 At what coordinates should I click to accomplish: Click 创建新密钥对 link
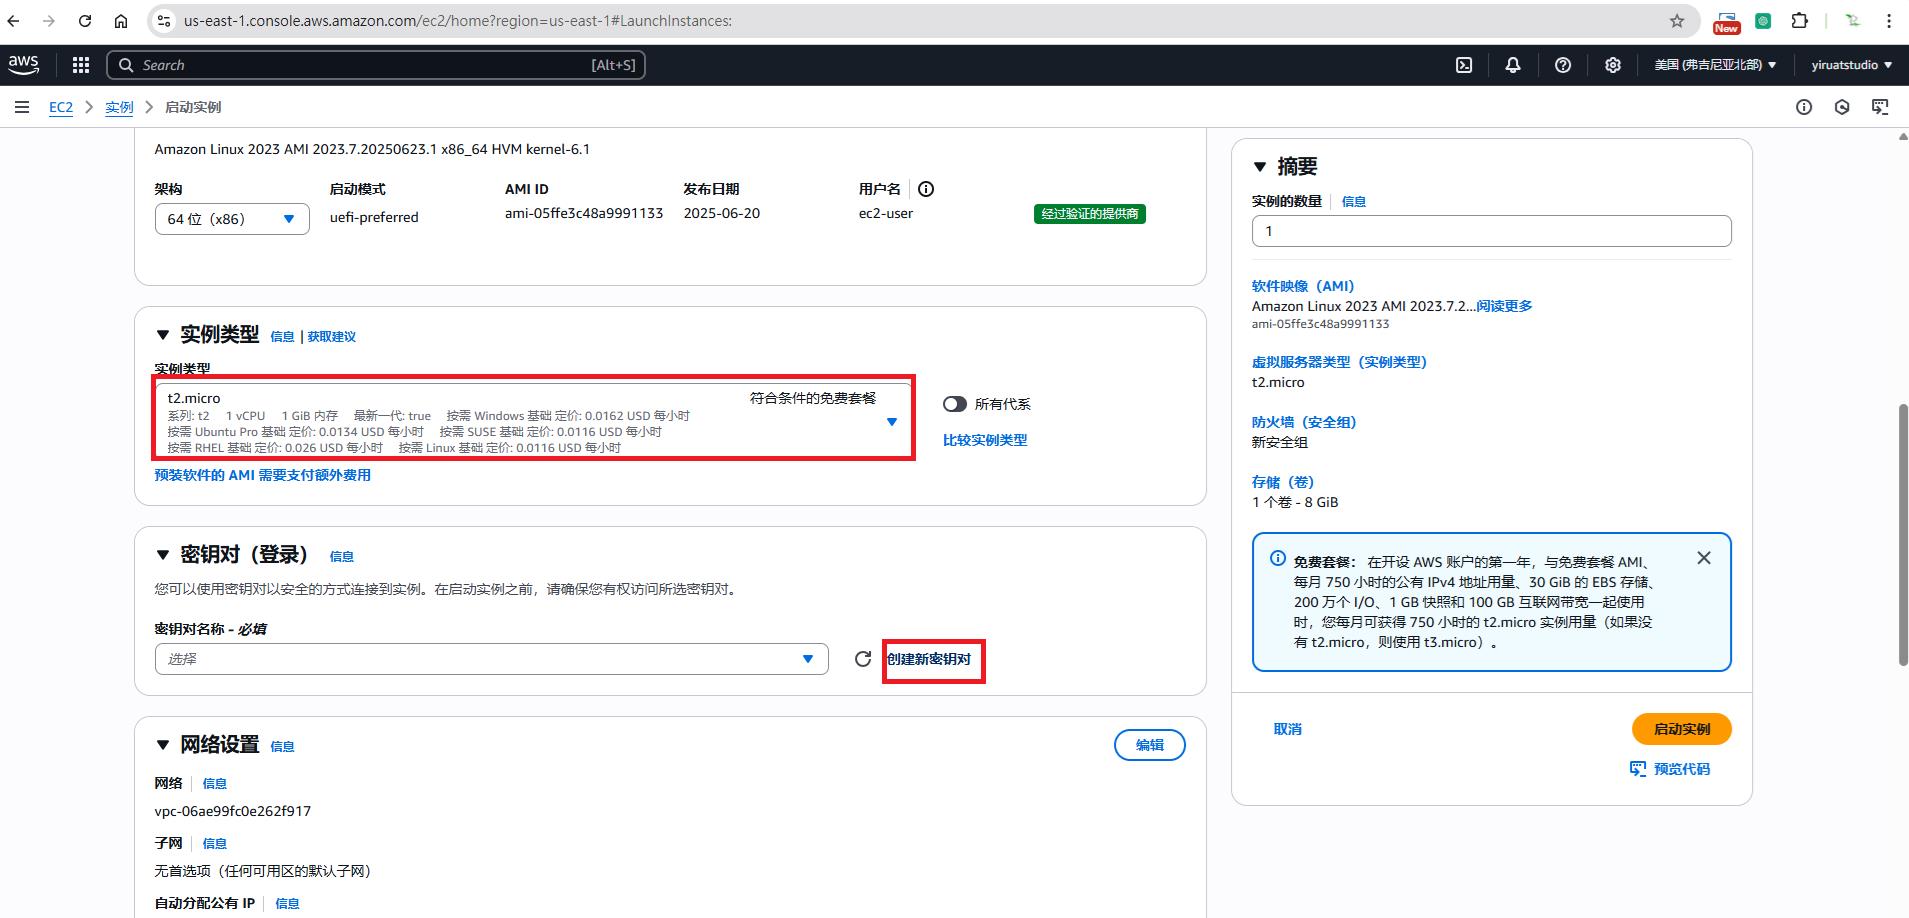click(929, 659)
